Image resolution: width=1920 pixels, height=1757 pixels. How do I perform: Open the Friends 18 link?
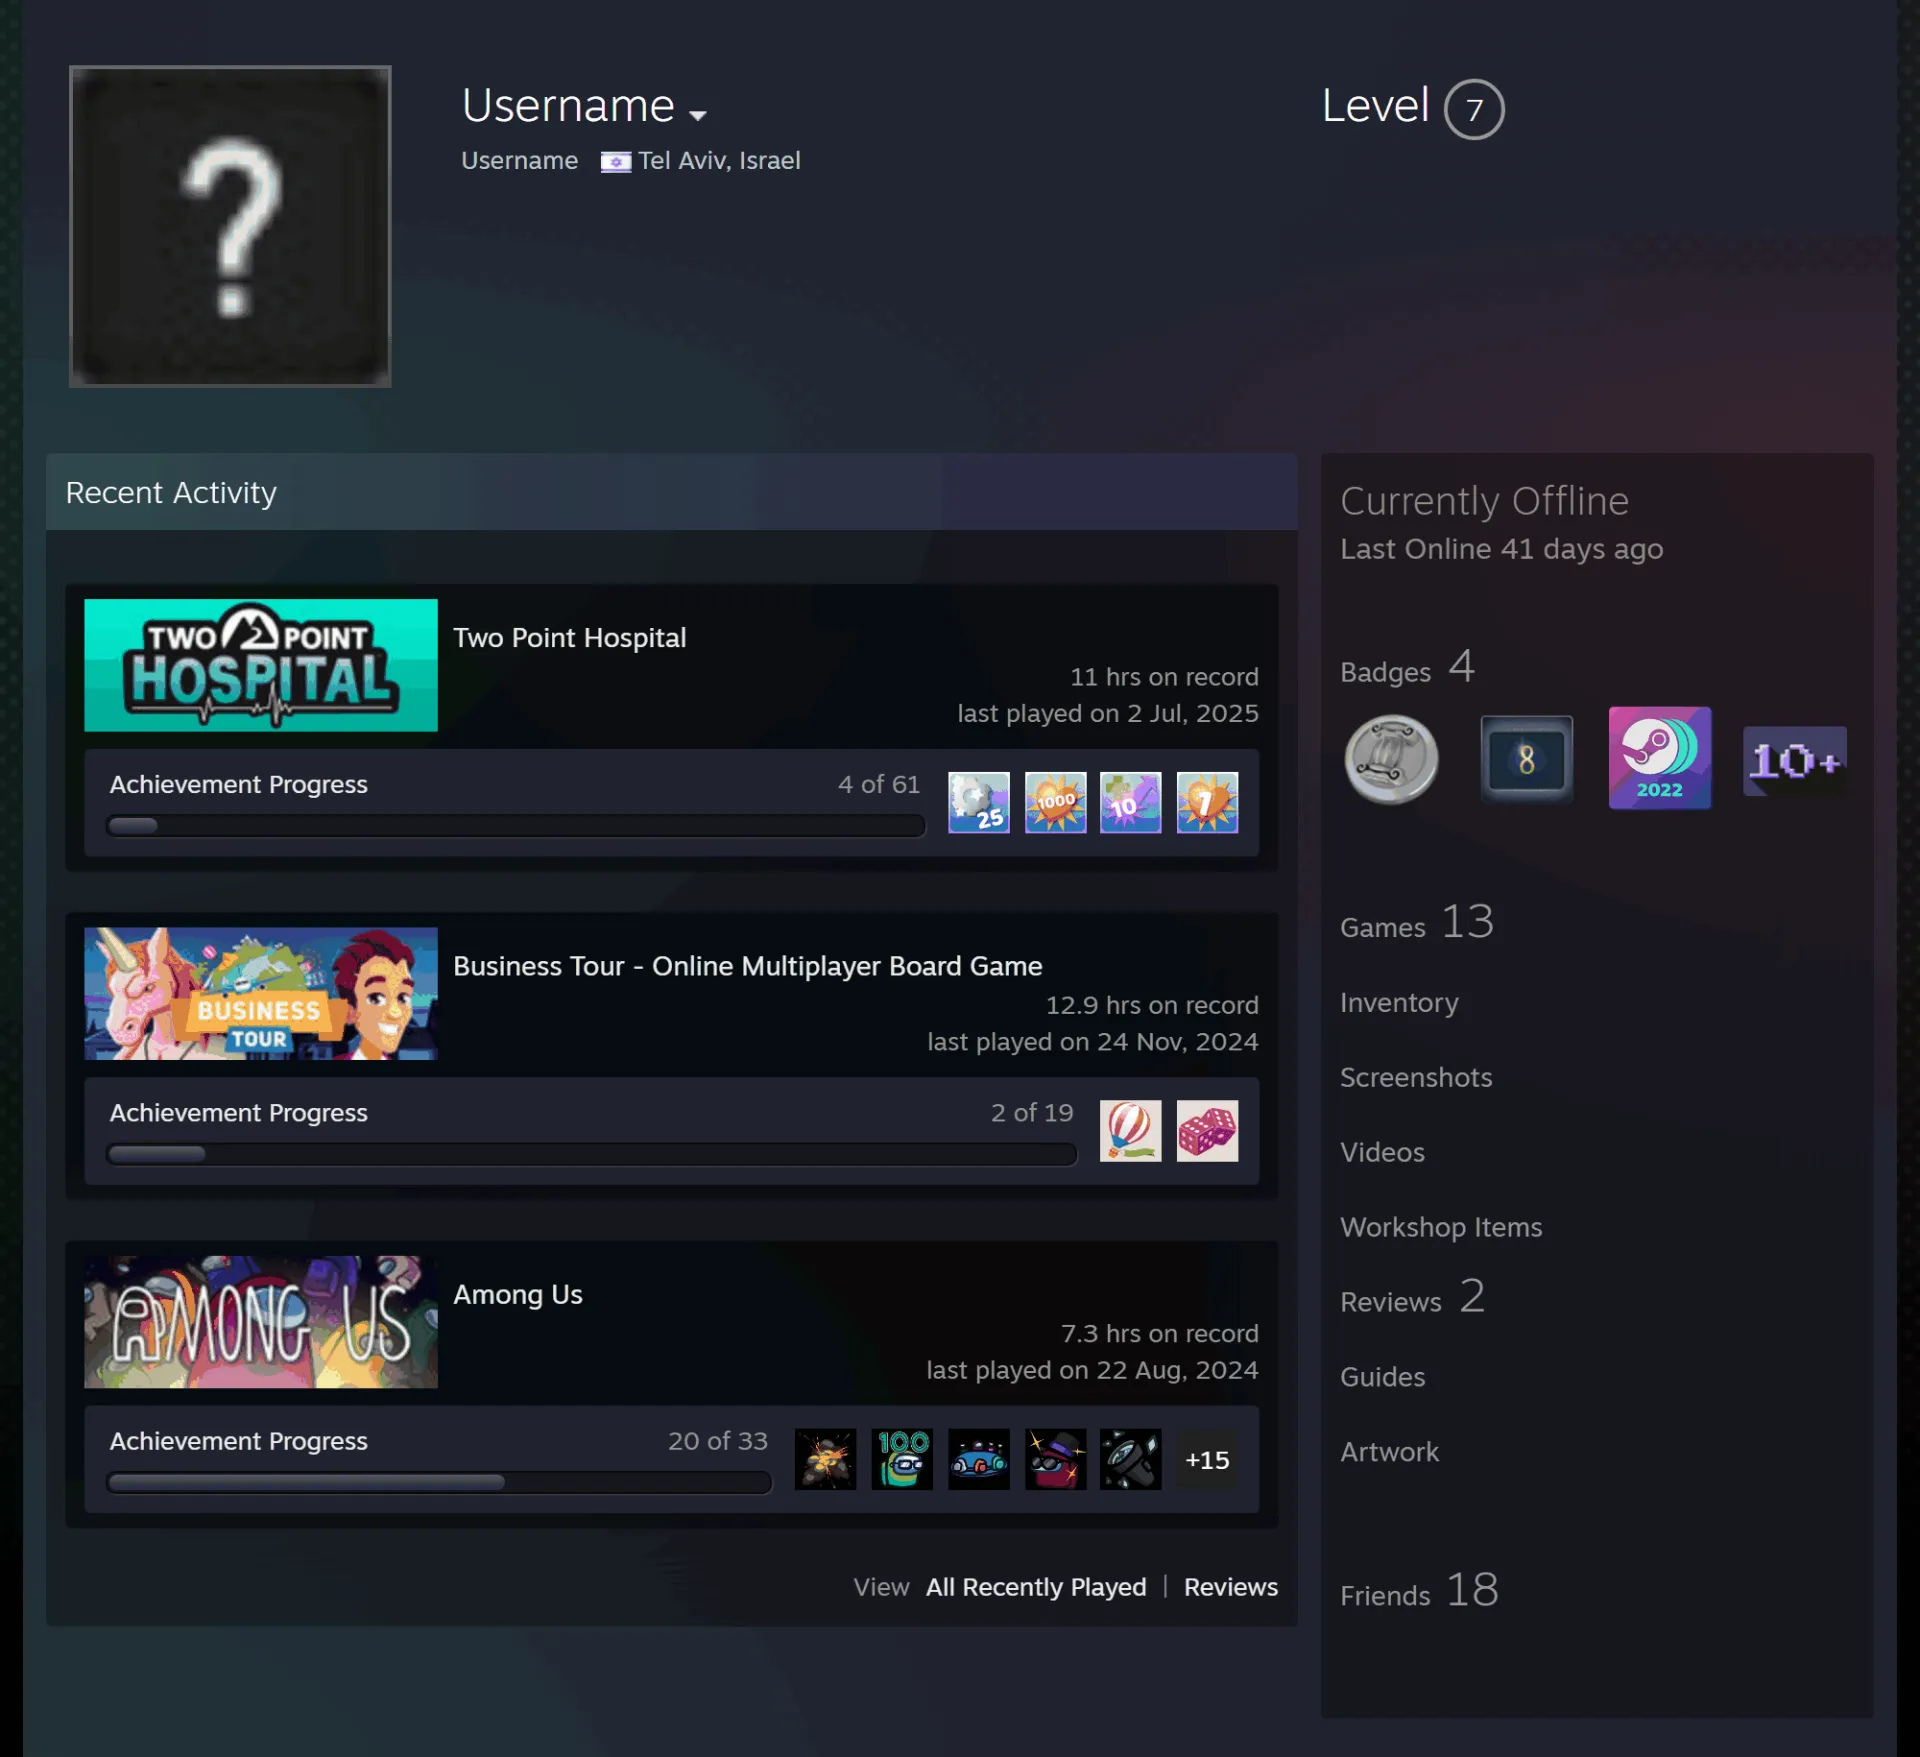[x=1420, y=1590]
